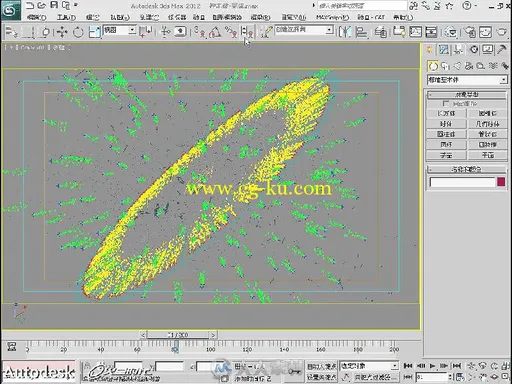
Task: Open the MAXScript menu
Action: click(x=332, y=17)
